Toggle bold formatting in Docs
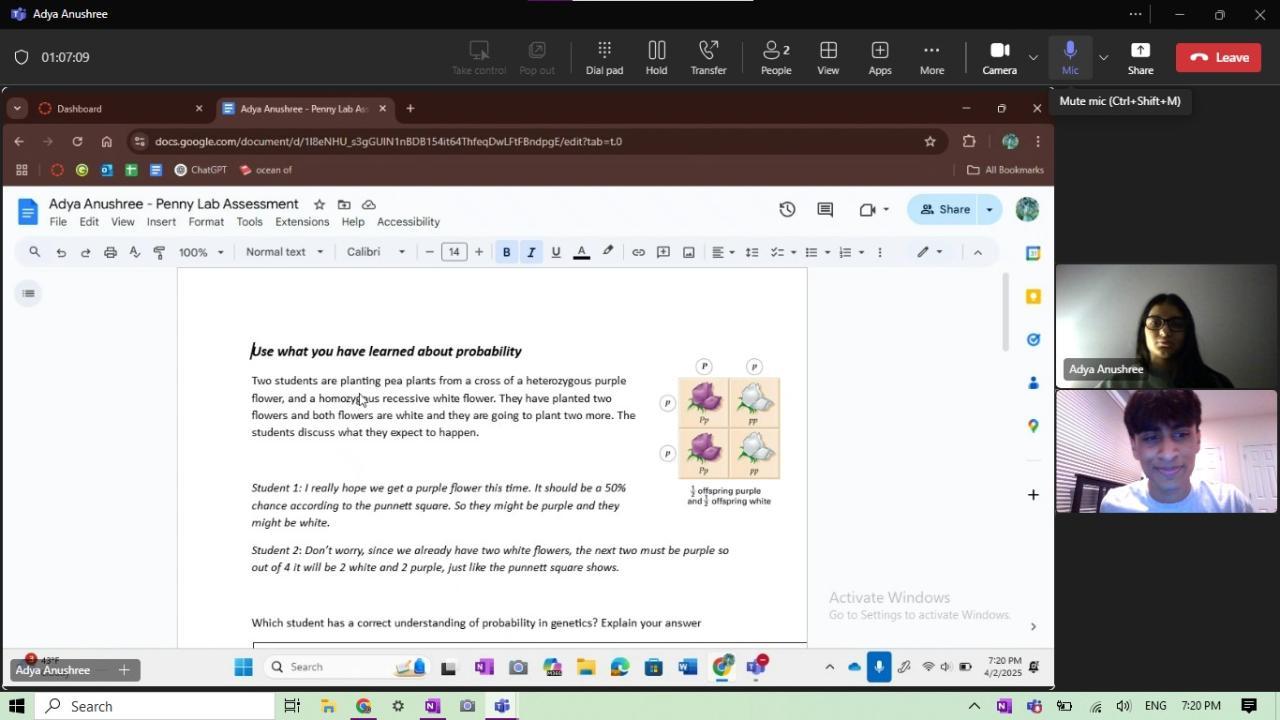The image size is (1280, 720). pos(506,252)
